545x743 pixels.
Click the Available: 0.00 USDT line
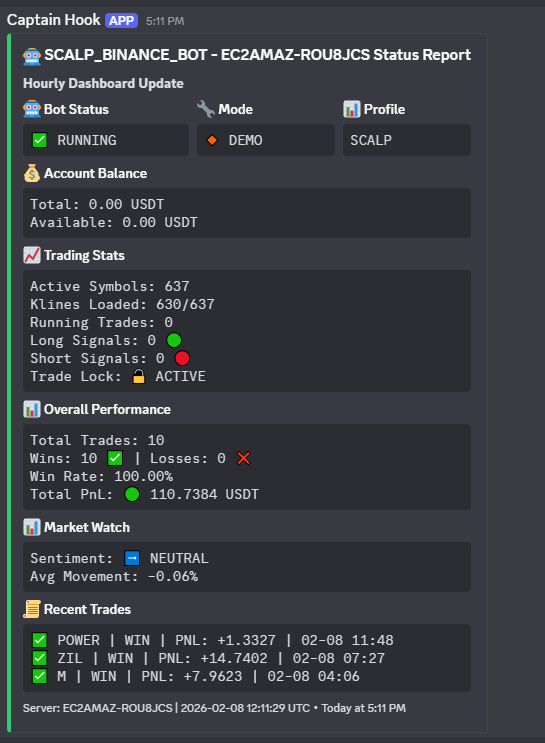pyautogui.click(x=114, y=222)
